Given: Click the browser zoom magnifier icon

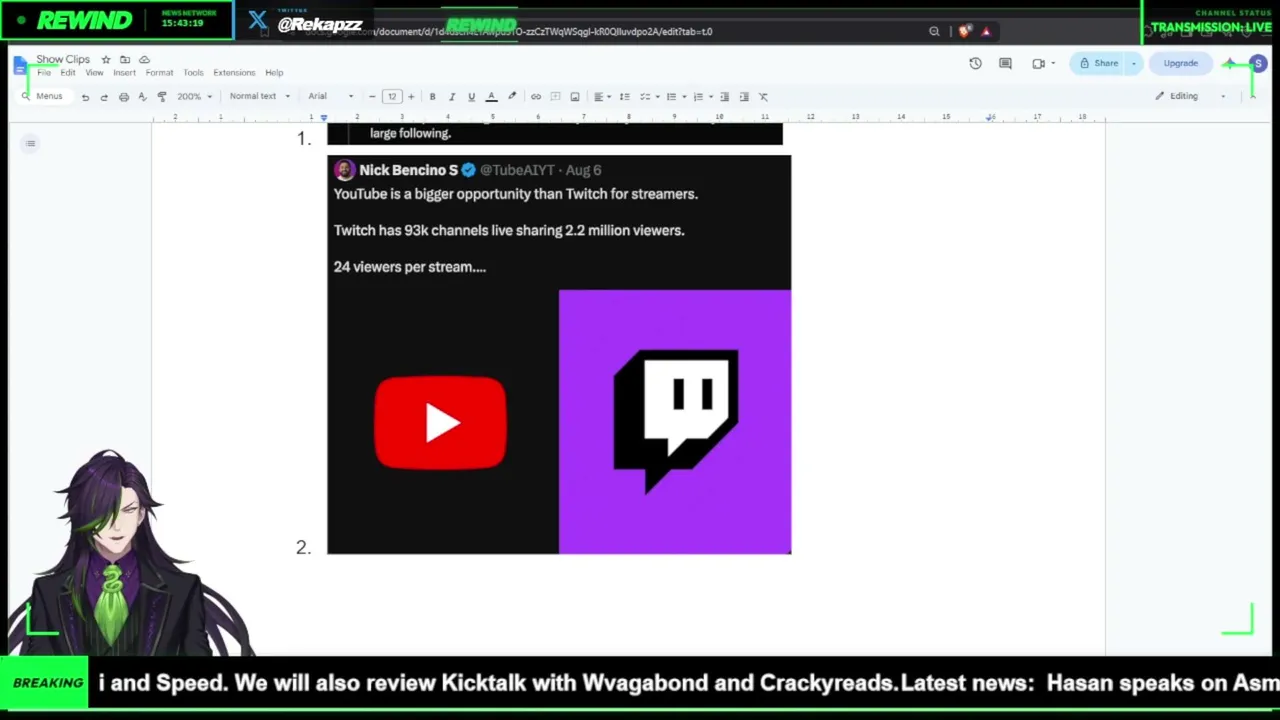Looking at the screenshot, I should pyautogui.click(x=934, y=32).
